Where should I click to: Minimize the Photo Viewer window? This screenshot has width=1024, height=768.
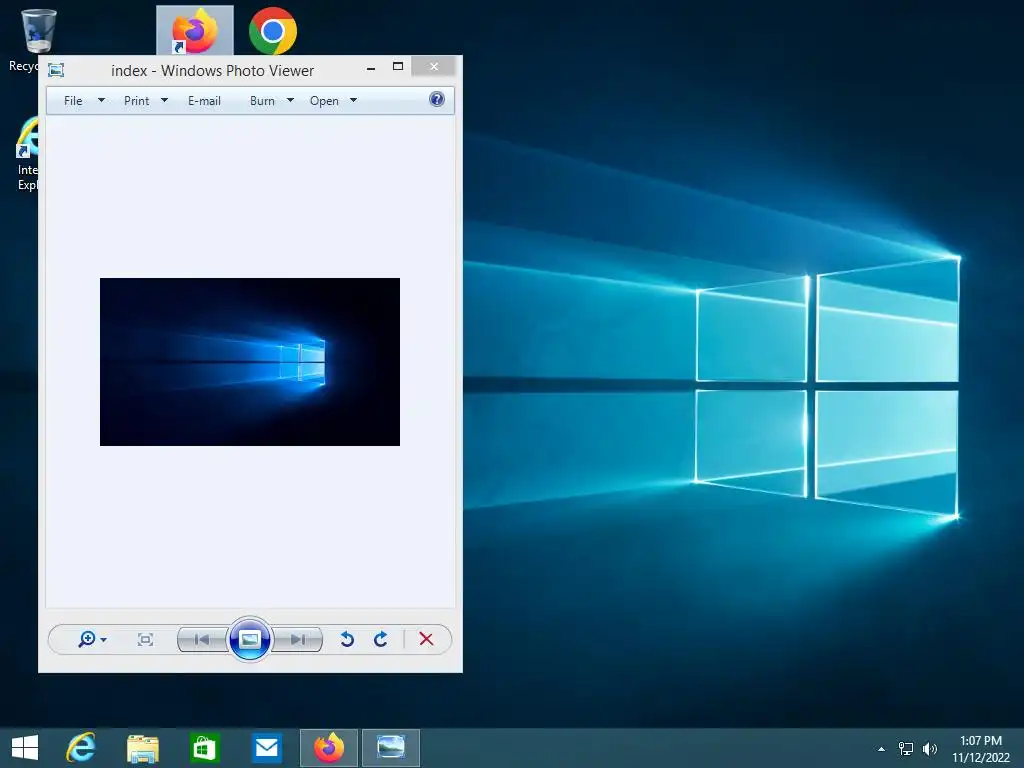[371, 67]
